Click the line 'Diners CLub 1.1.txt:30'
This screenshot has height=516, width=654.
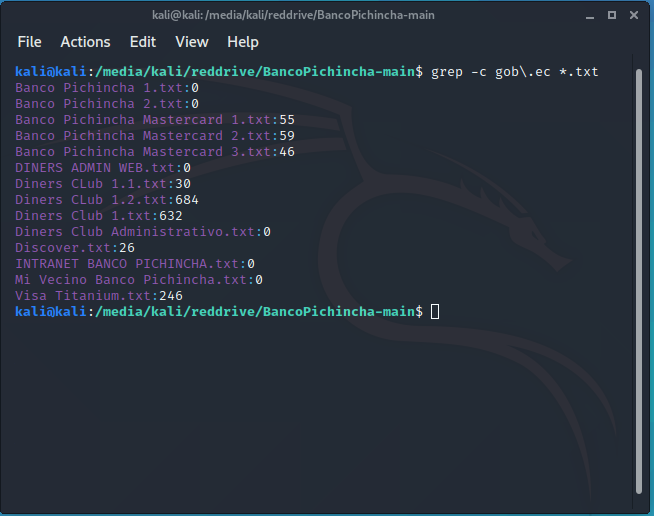(103, 184)
